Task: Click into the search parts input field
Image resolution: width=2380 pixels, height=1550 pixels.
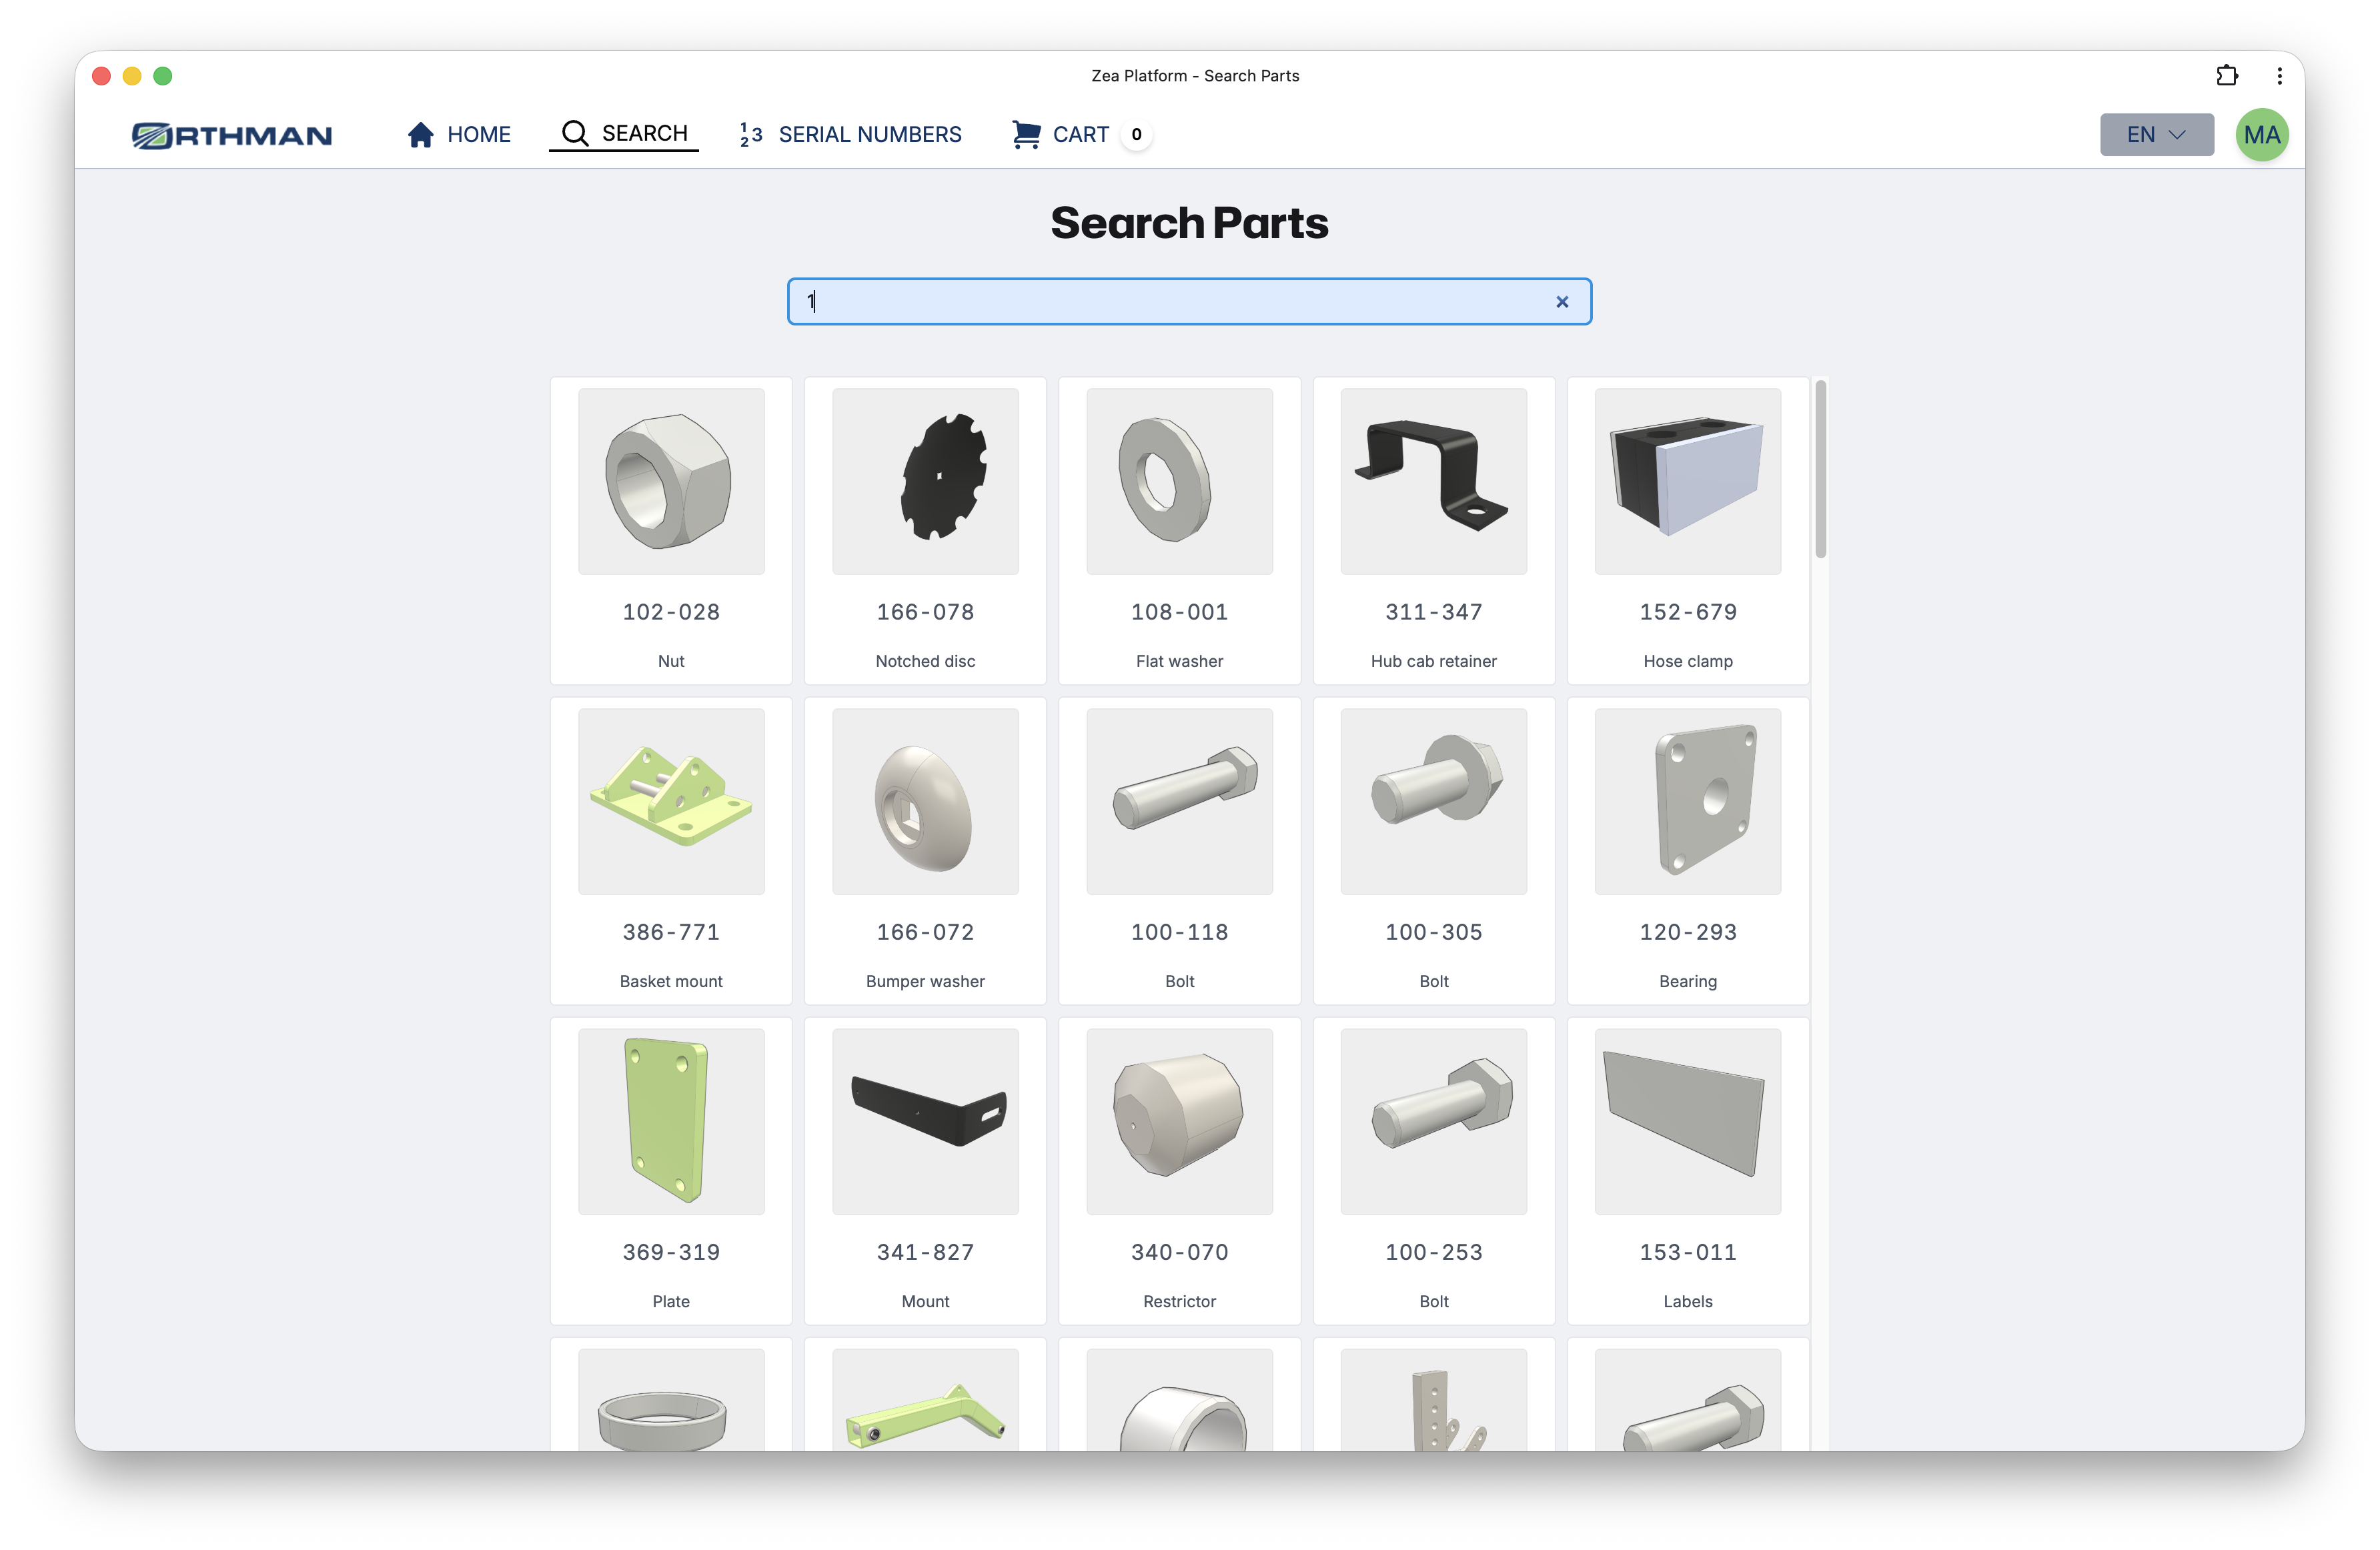Action: pos(1170,302)
